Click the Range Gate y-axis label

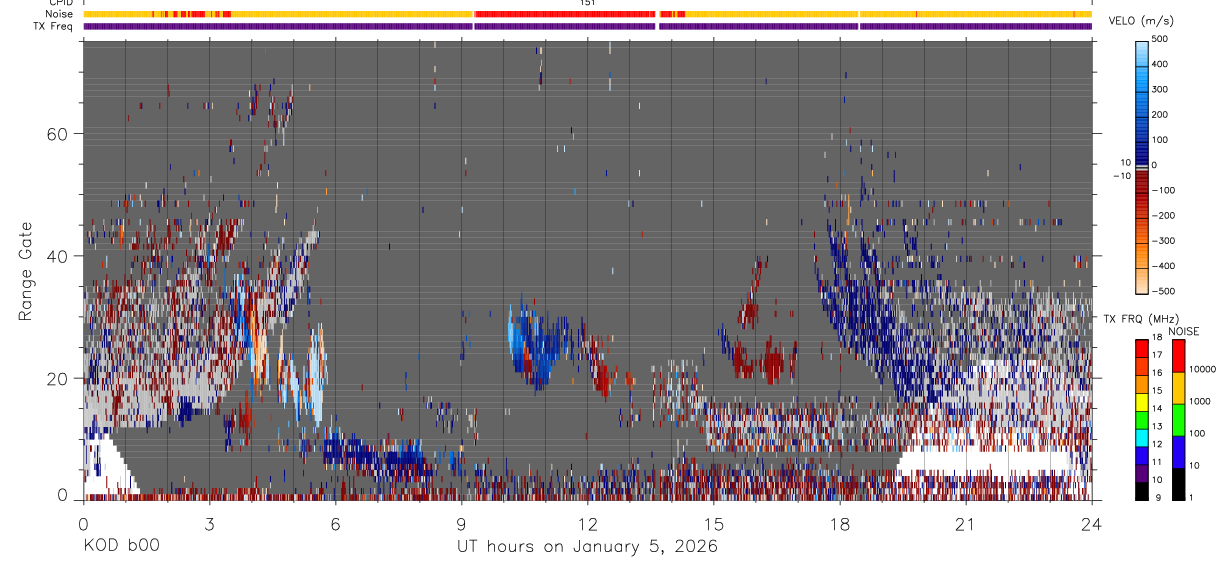click(25, 270)
